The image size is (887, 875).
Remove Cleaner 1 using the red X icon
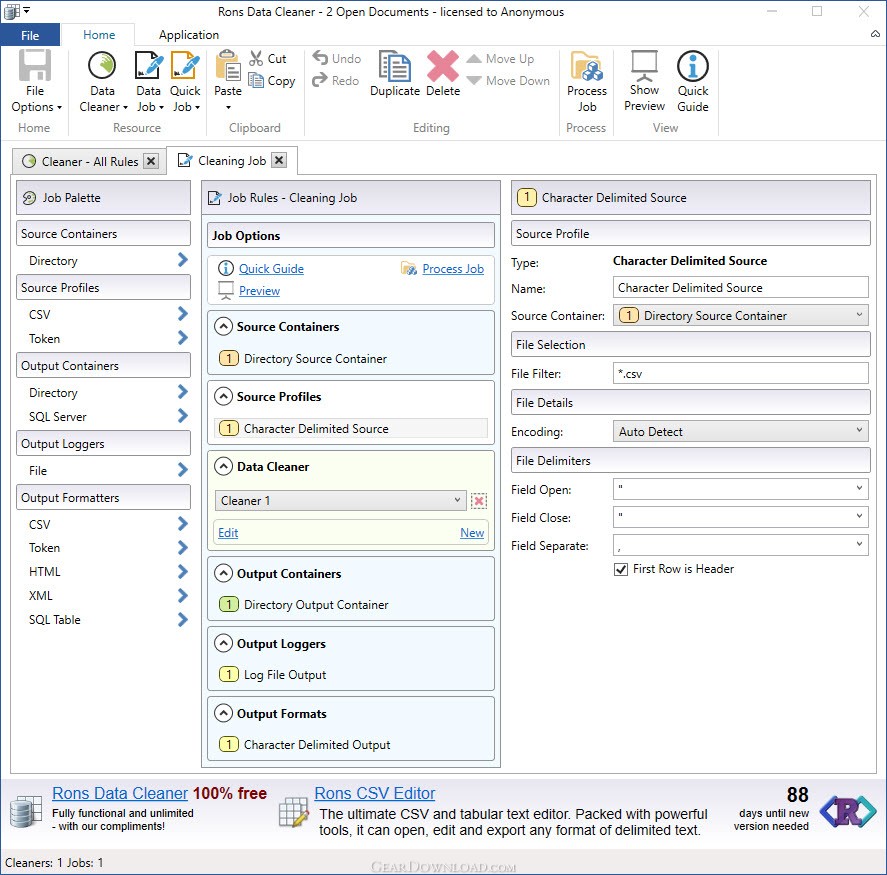point(479,501)
